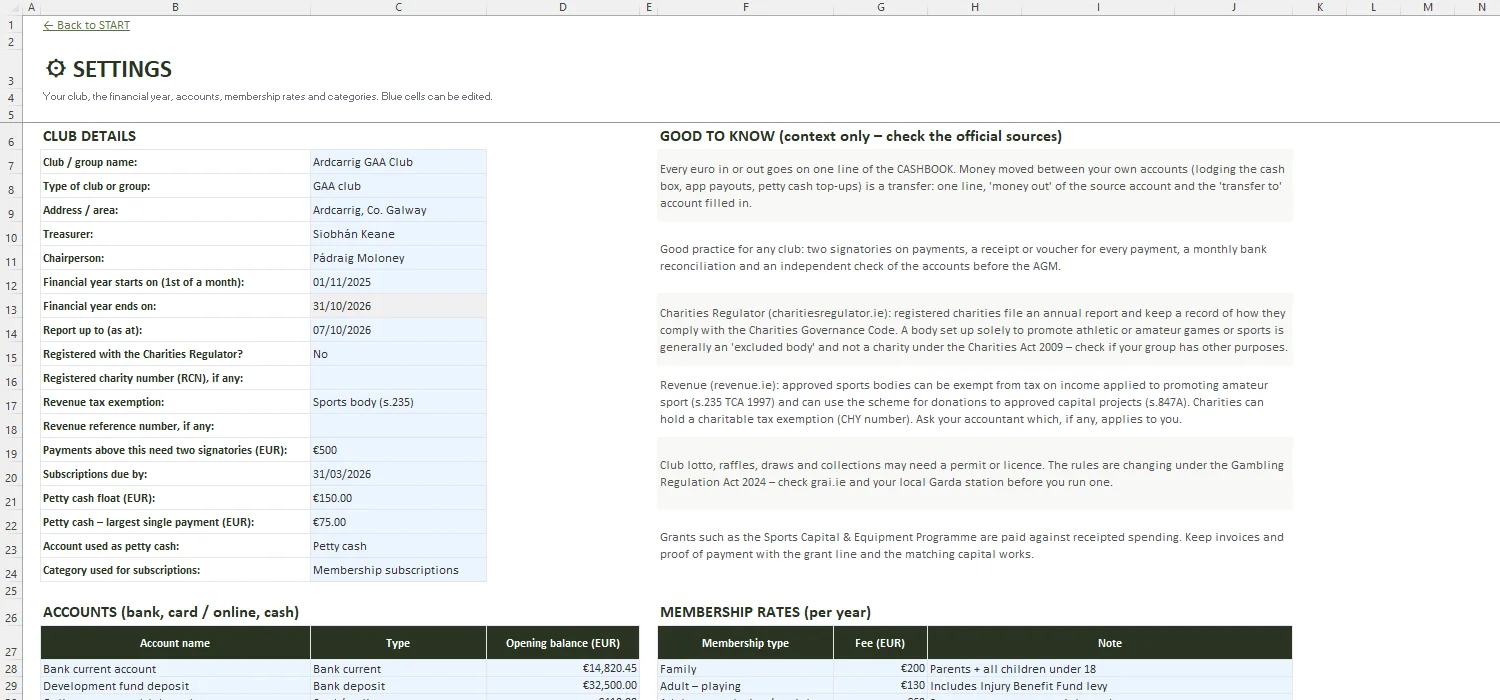
Task: Select the Bank deposit type cell
Action: (x=398, y=686)
